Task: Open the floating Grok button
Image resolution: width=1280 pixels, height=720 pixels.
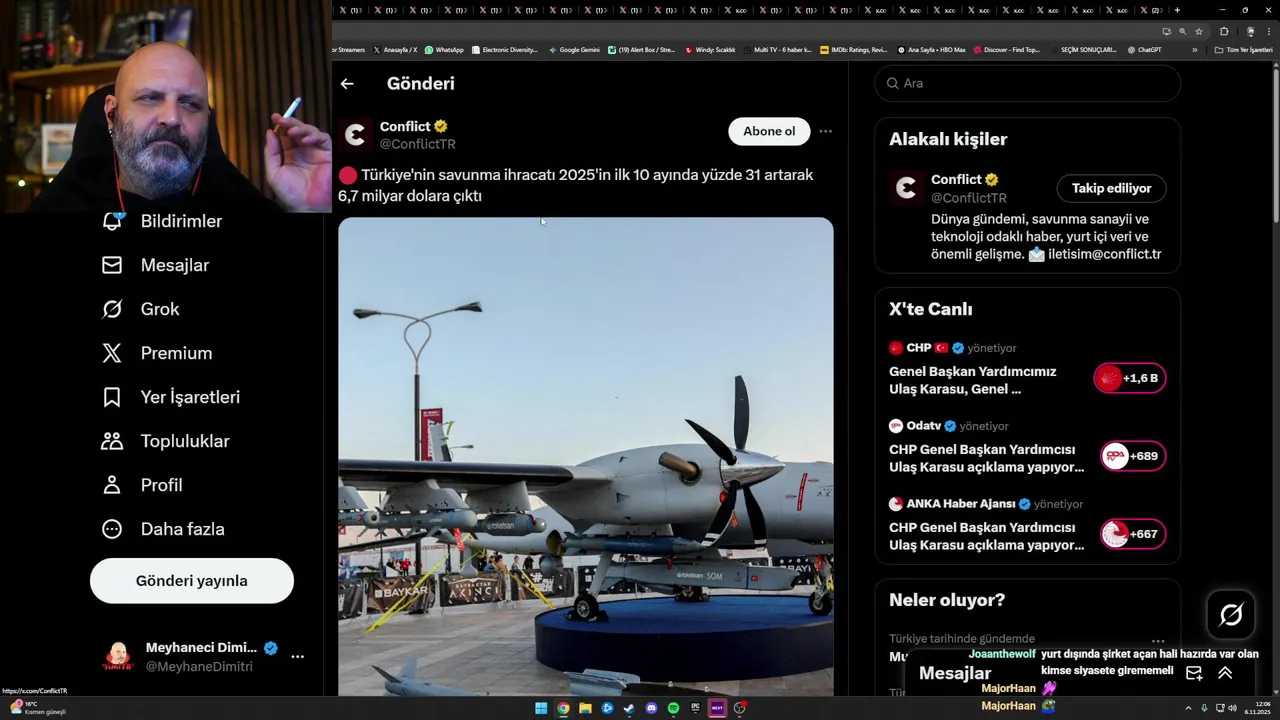Action: click(x=1231, y=614)
